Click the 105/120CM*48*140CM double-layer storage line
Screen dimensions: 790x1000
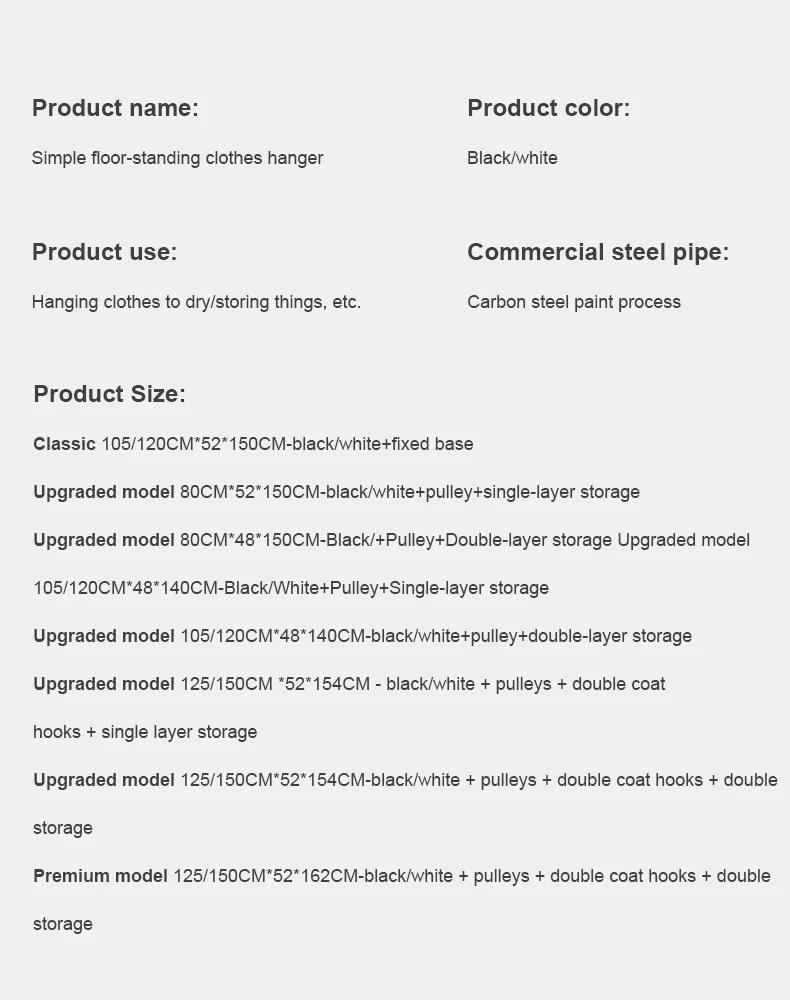362,636
